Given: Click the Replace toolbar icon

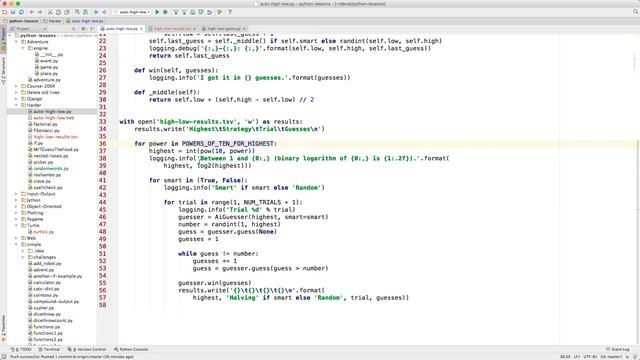Looking at the screenshot, I should click(x=86, y=12).
